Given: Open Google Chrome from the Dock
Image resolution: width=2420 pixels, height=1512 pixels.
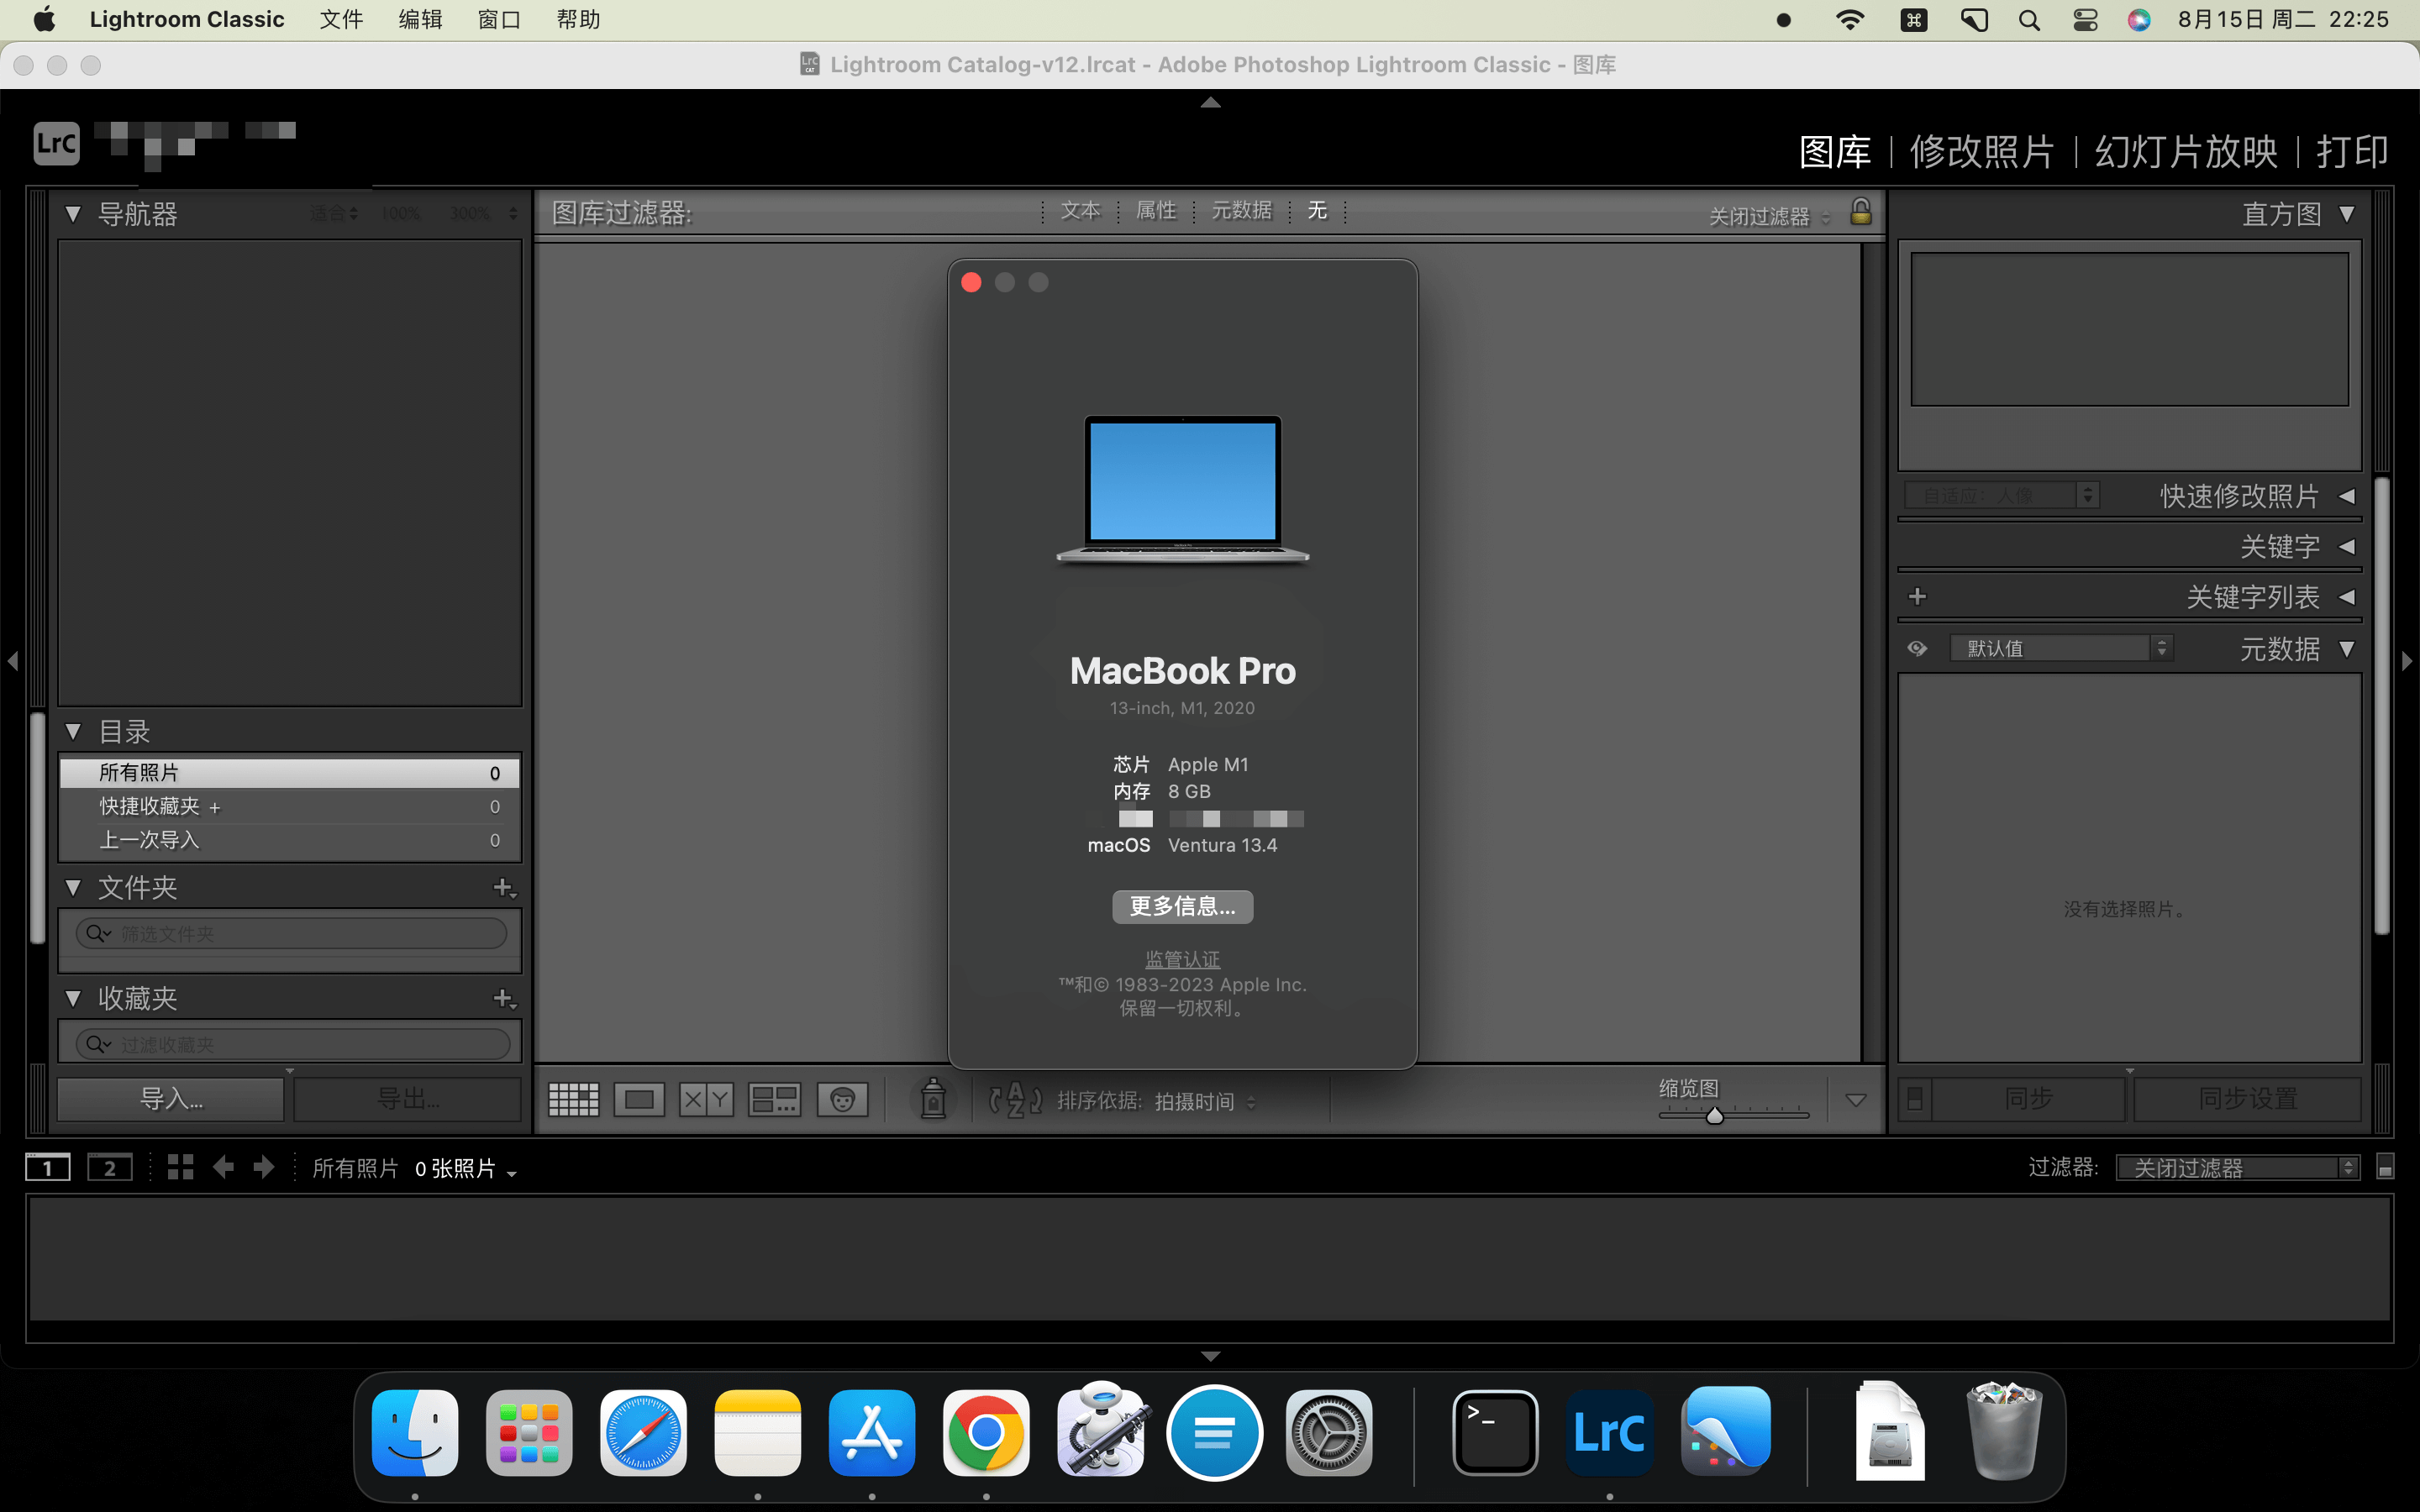Looking at the screenshot, I should click(986, 1433).
